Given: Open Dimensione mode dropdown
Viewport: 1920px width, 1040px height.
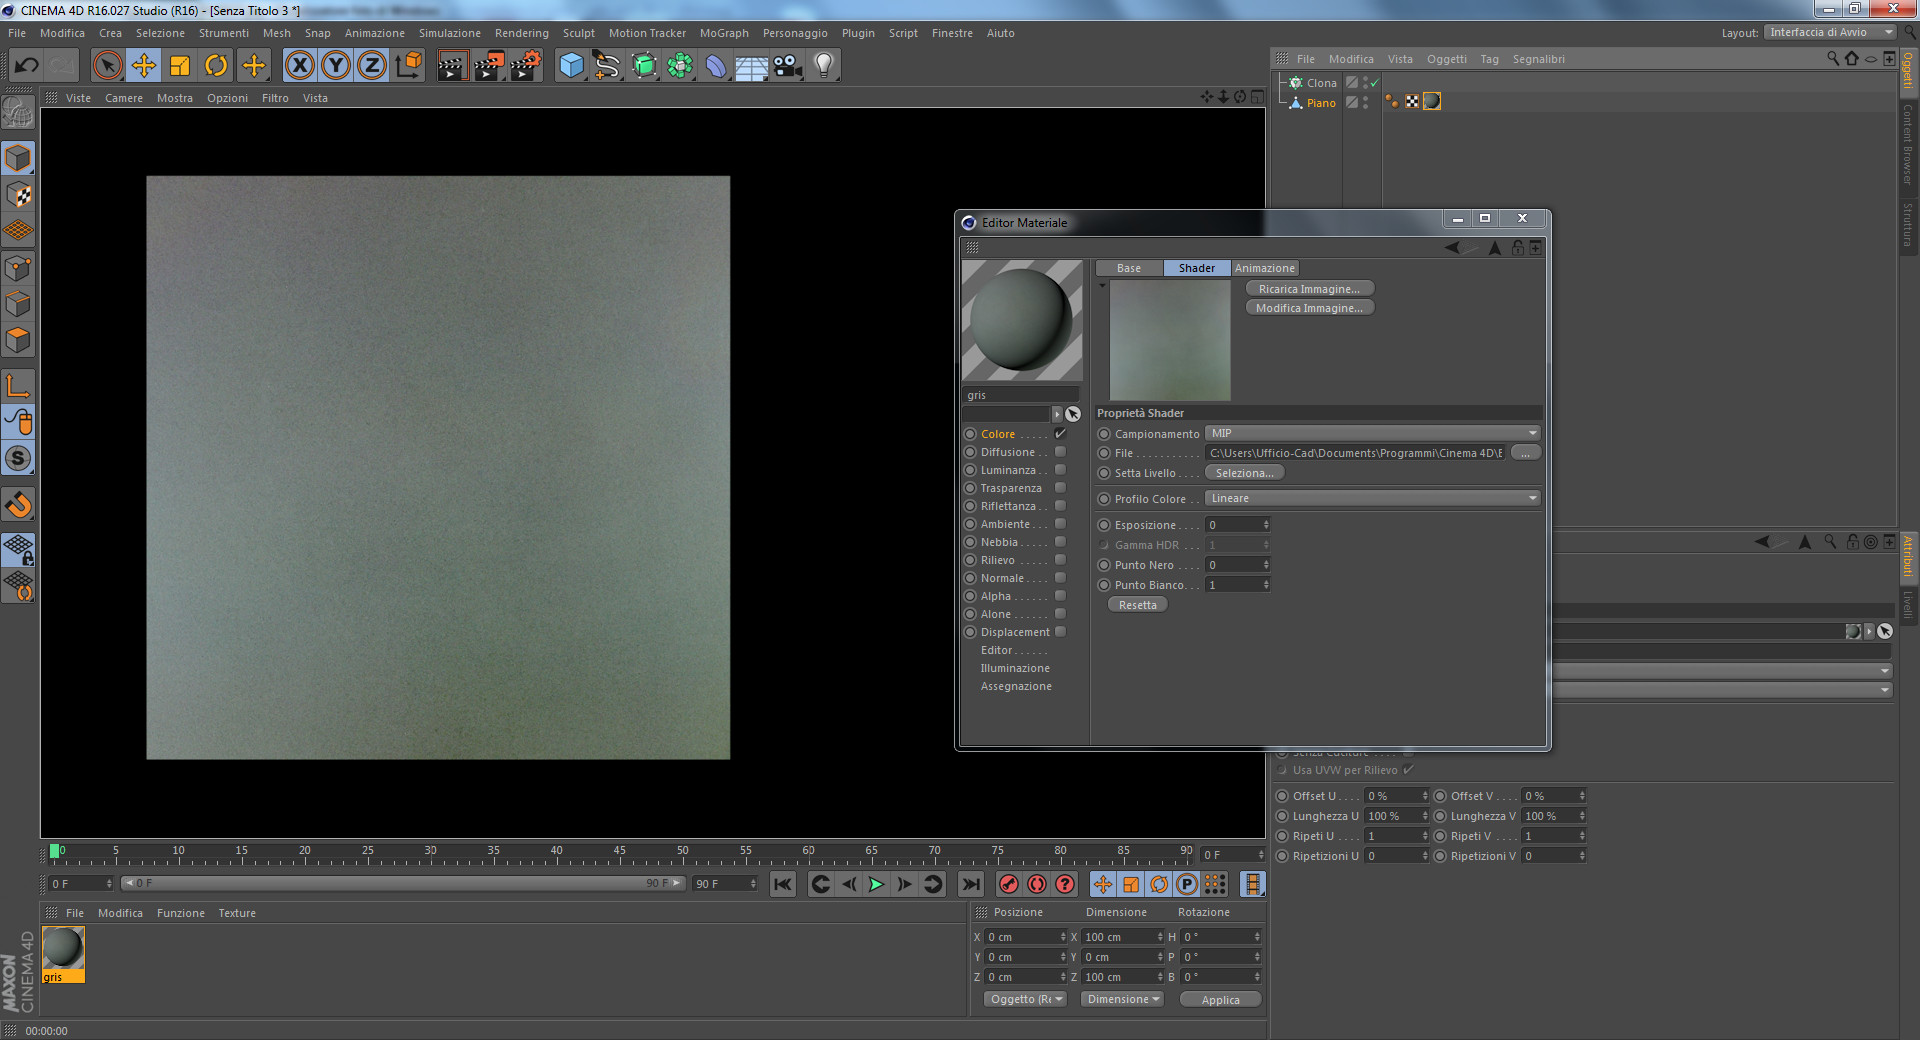Looking at the screenshot, I should (x=1123, y=999).
